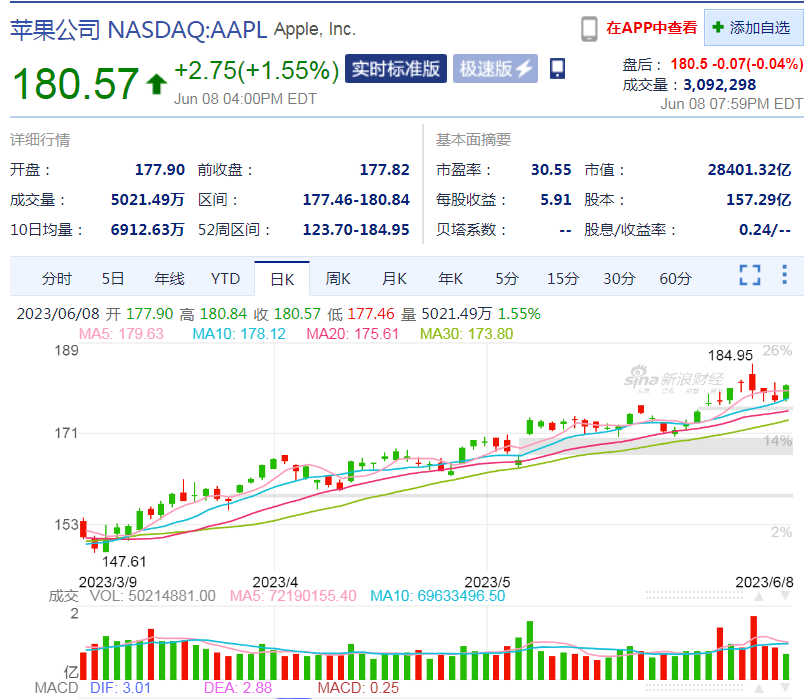This screenshot has width=807, height=699.
Task: Click the volume MA5: 72190155.40 label
Action: pos(293,596)
